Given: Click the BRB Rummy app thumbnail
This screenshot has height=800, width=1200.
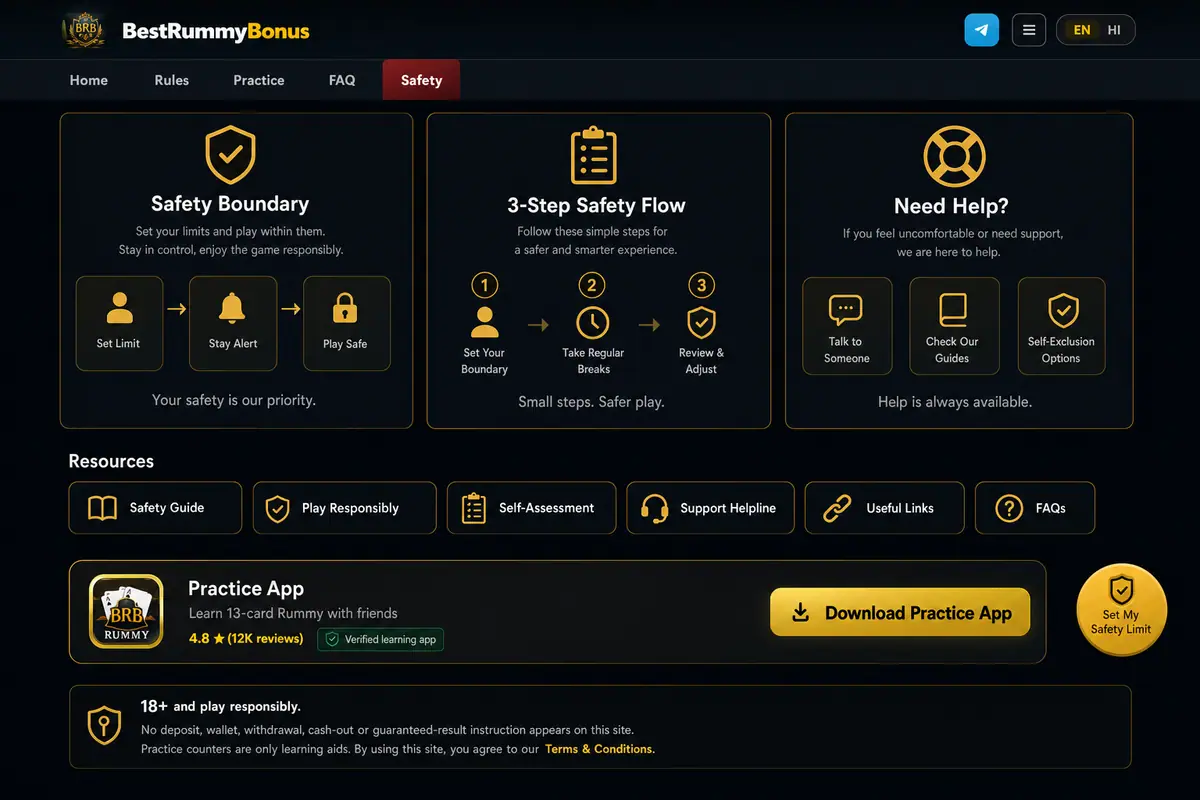Looking at the screenshot, I should point(126,611).
